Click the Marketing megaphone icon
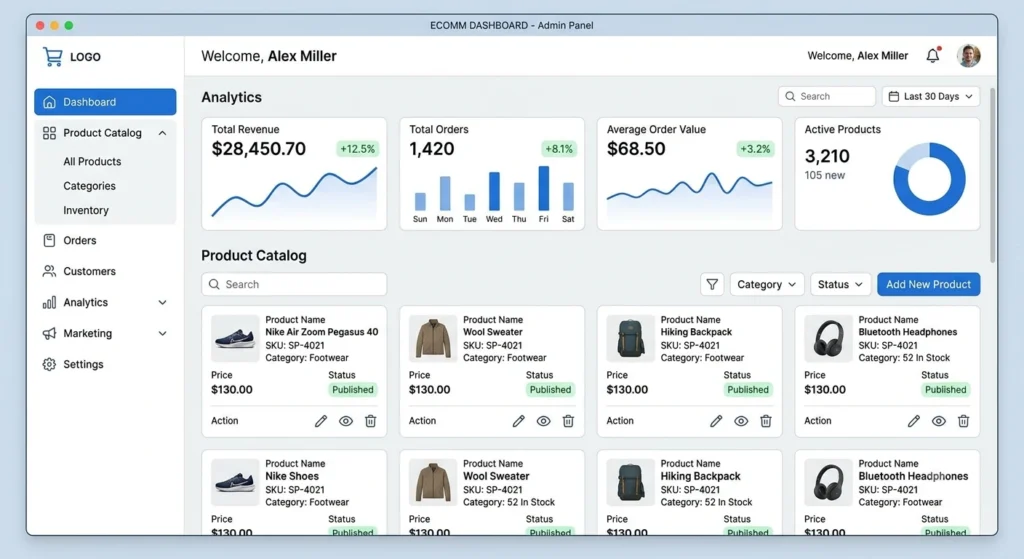1024x559 pixels. [49, 333]
